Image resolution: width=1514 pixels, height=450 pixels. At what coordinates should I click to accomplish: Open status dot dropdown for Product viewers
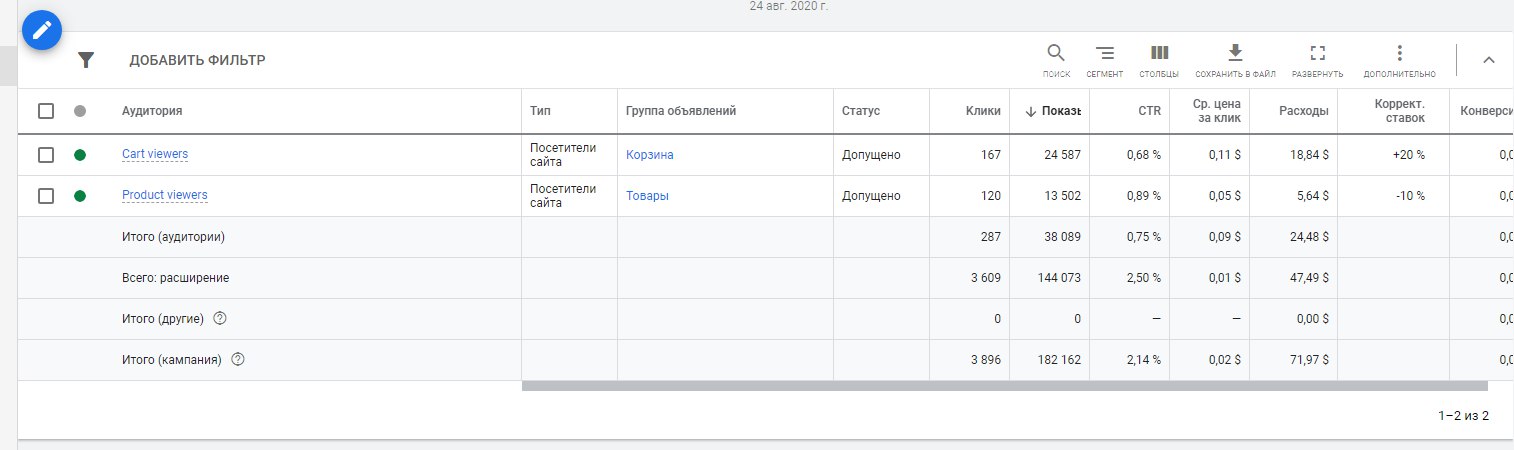click(80, 196)
